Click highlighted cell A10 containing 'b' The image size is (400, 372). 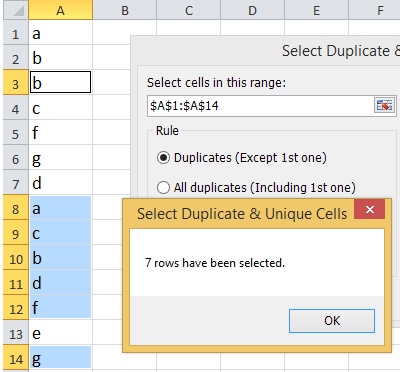click(60, 257)
